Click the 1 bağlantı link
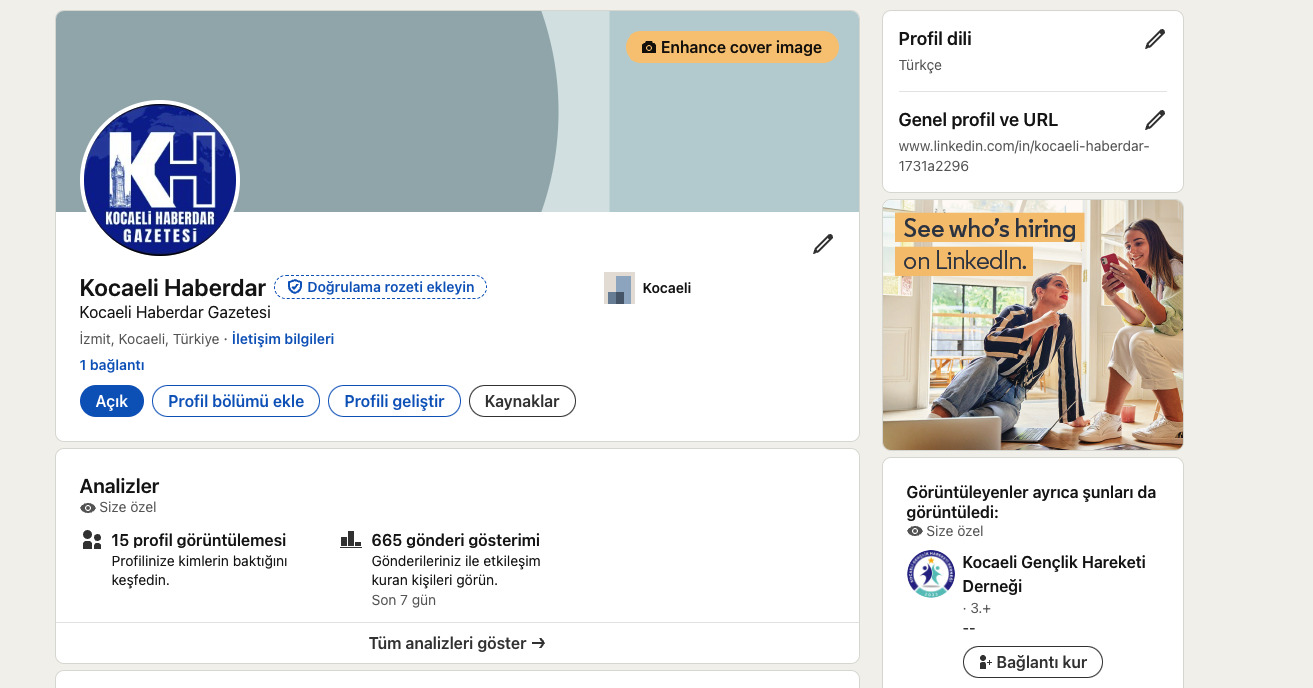The height and width of the screenshot is (688, 1313). (112, 364)
